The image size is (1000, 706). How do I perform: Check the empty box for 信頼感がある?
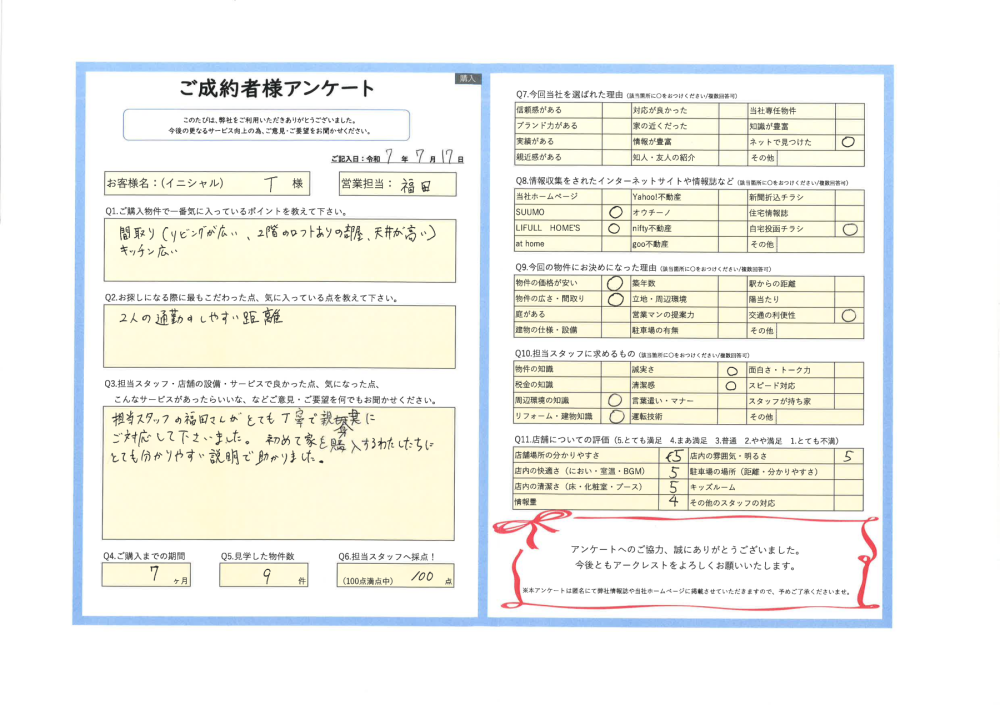click(615, 110)
